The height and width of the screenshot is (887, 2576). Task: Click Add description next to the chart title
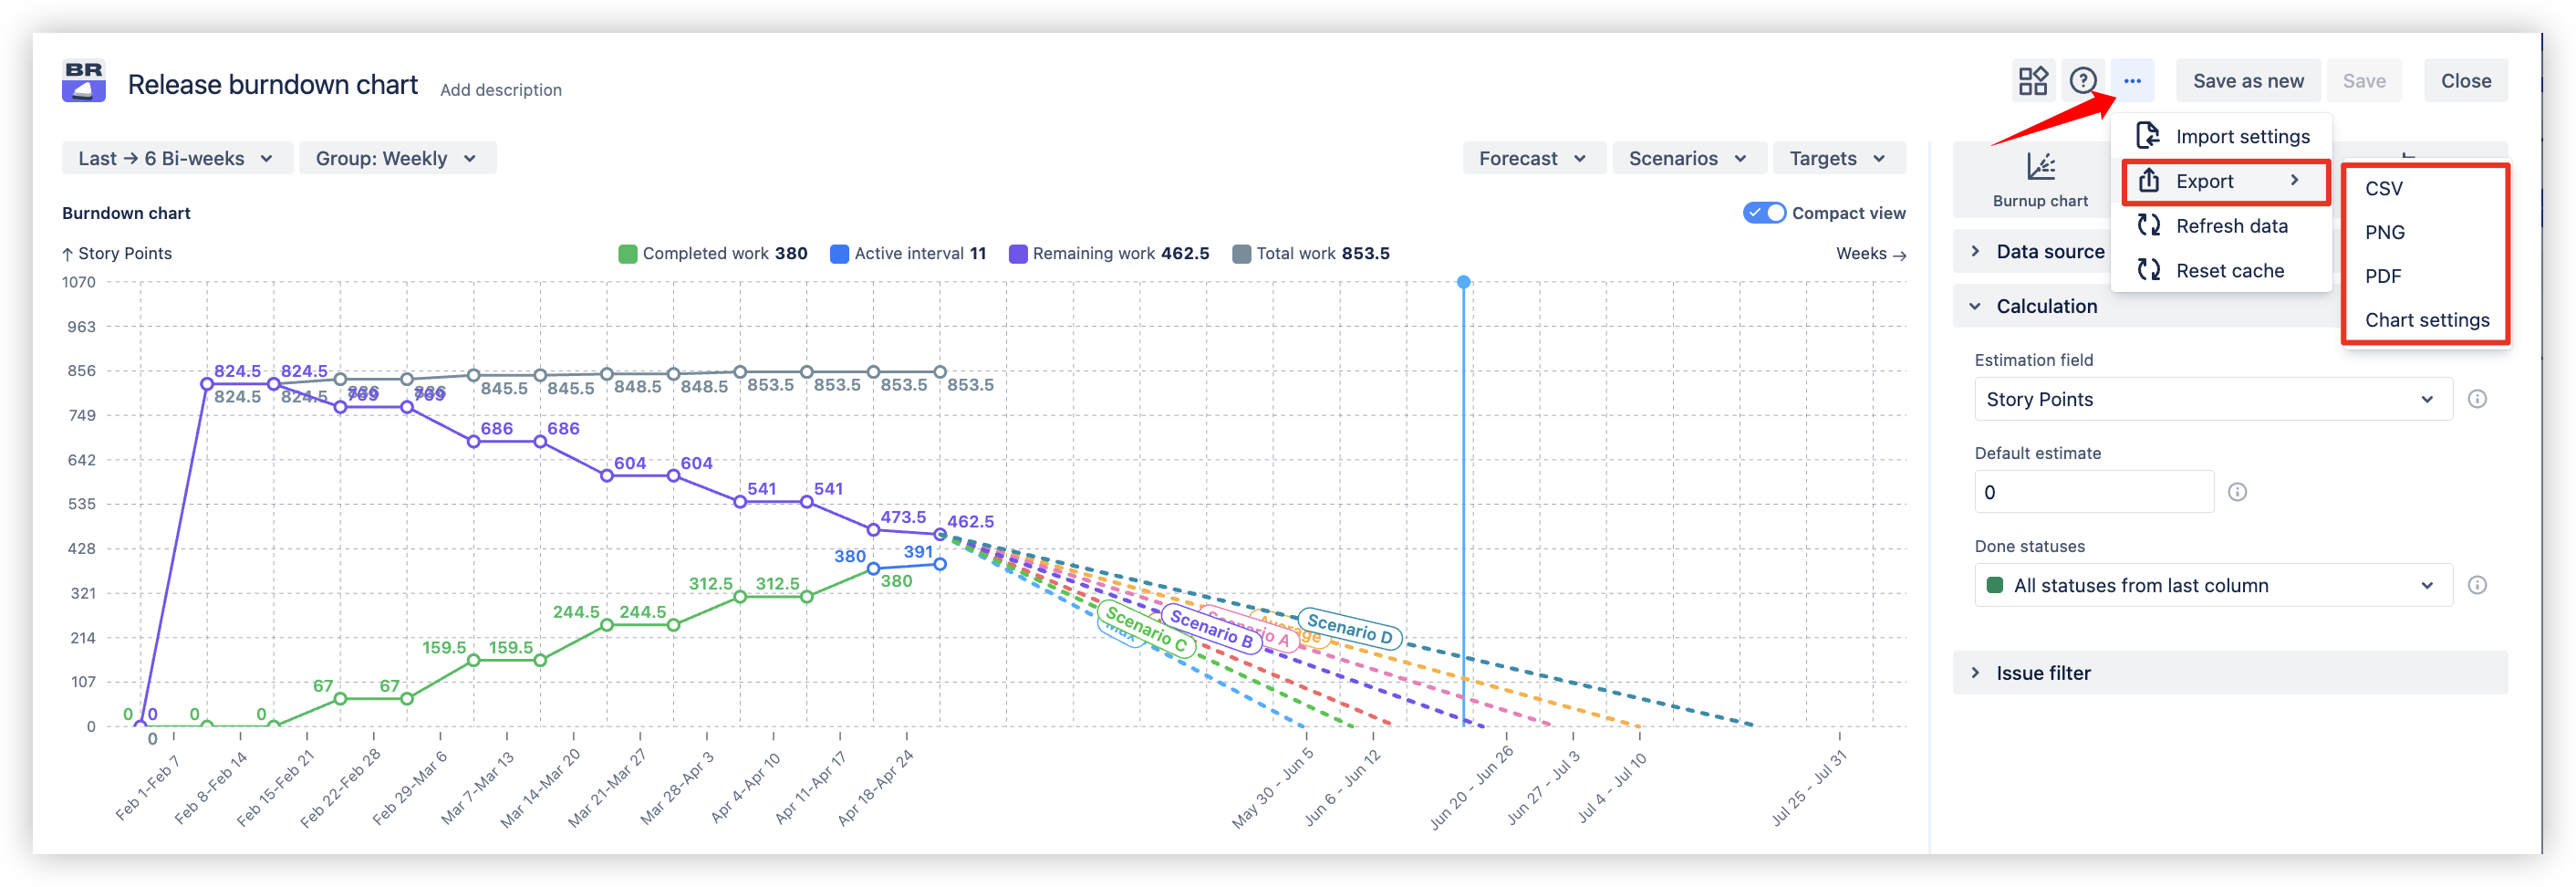501,89
